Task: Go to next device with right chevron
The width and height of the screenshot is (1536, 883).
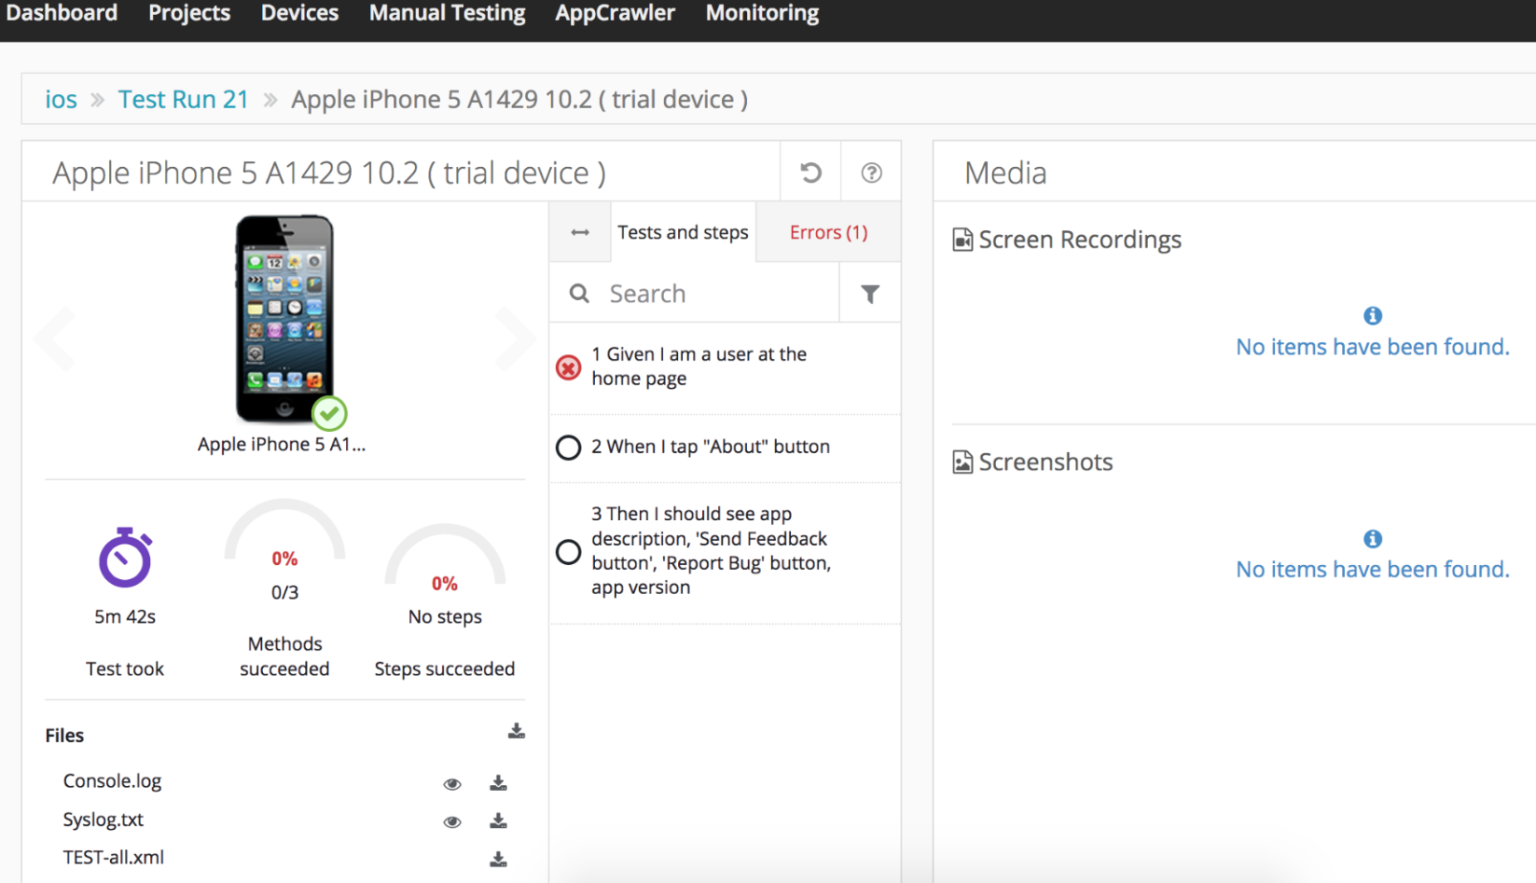Action: click(x=515, y=338)
